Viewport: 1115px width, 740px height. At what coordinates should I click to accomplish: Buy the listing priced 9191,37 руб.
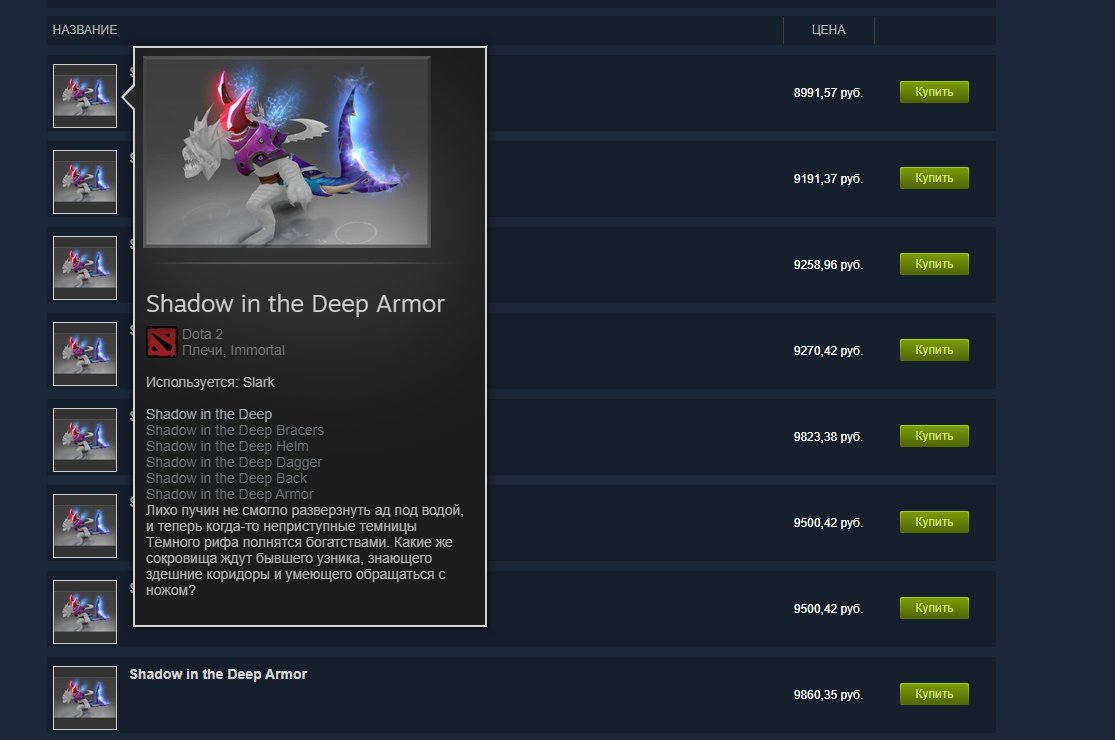click(934, 178)
